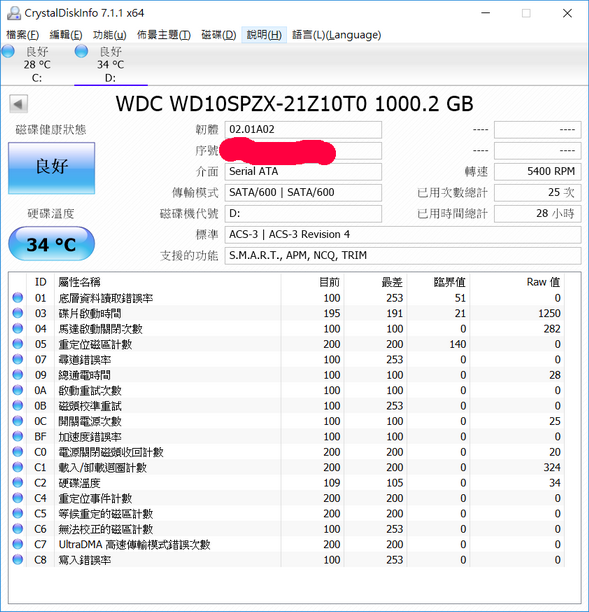
Task: Click the status dot for attribute 01
Action: point(18,298)
